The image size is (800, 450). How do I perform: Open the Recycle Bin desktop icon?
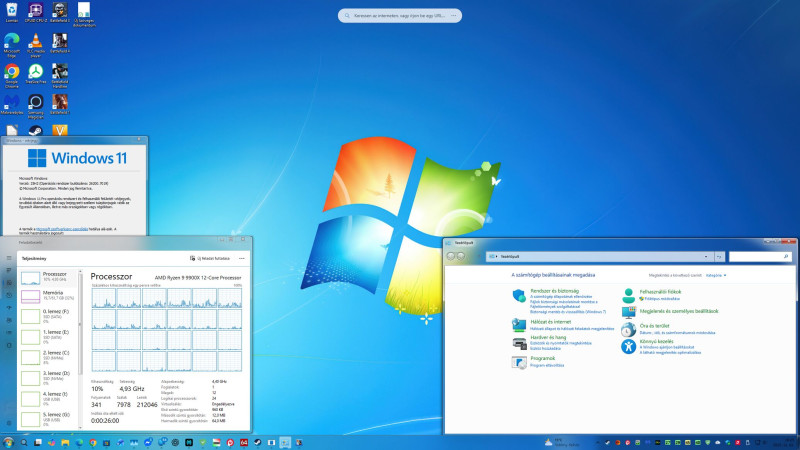[x=12, y=11]
